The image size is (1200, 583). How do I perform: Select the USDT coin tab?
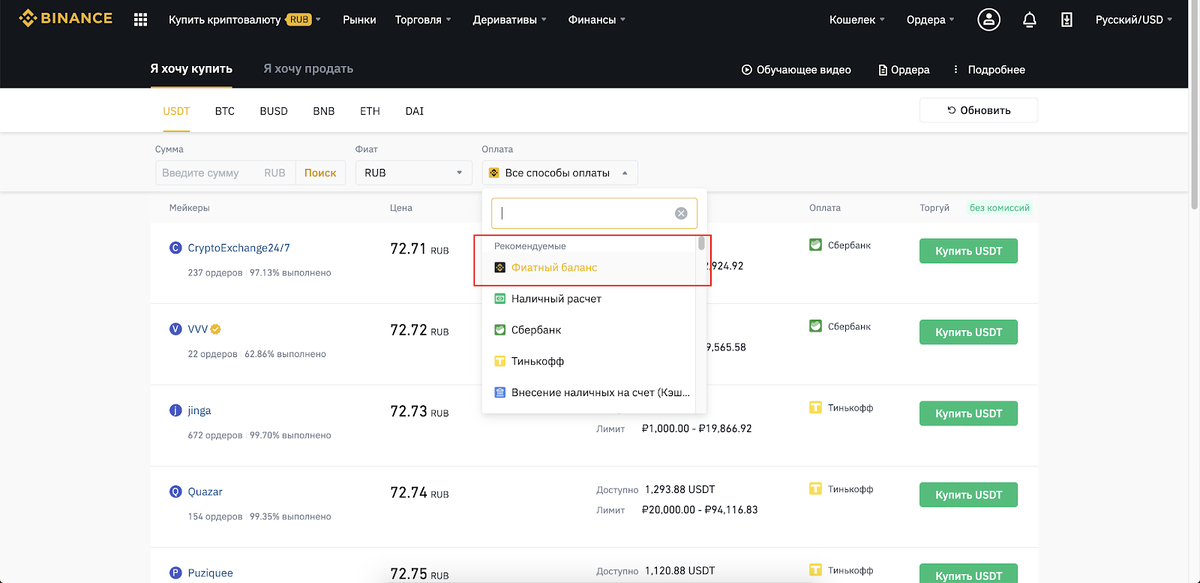pyautogui.click(x=176, y=111)
